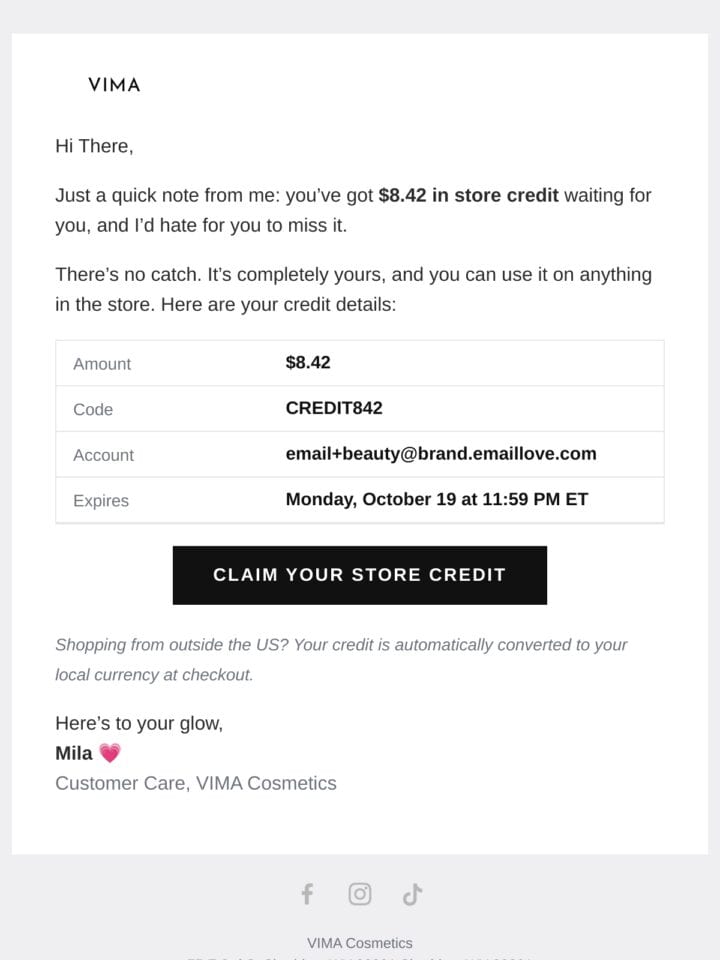Screen dimensions: 720x960
Task: Click the VIMA logo at top
Action: [114, 84]
